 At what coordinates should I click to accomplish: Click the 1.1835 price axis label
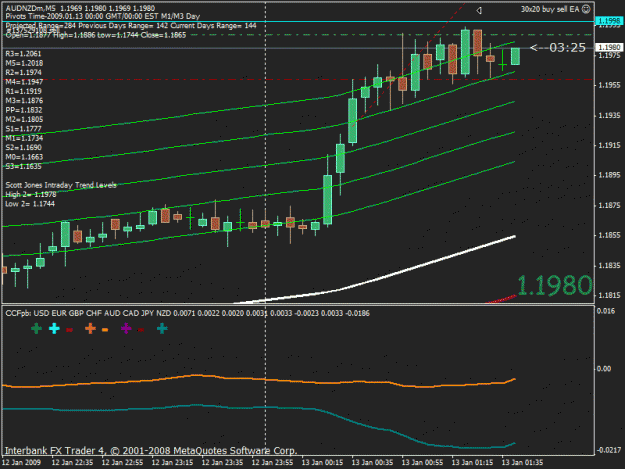coord(609,265)
